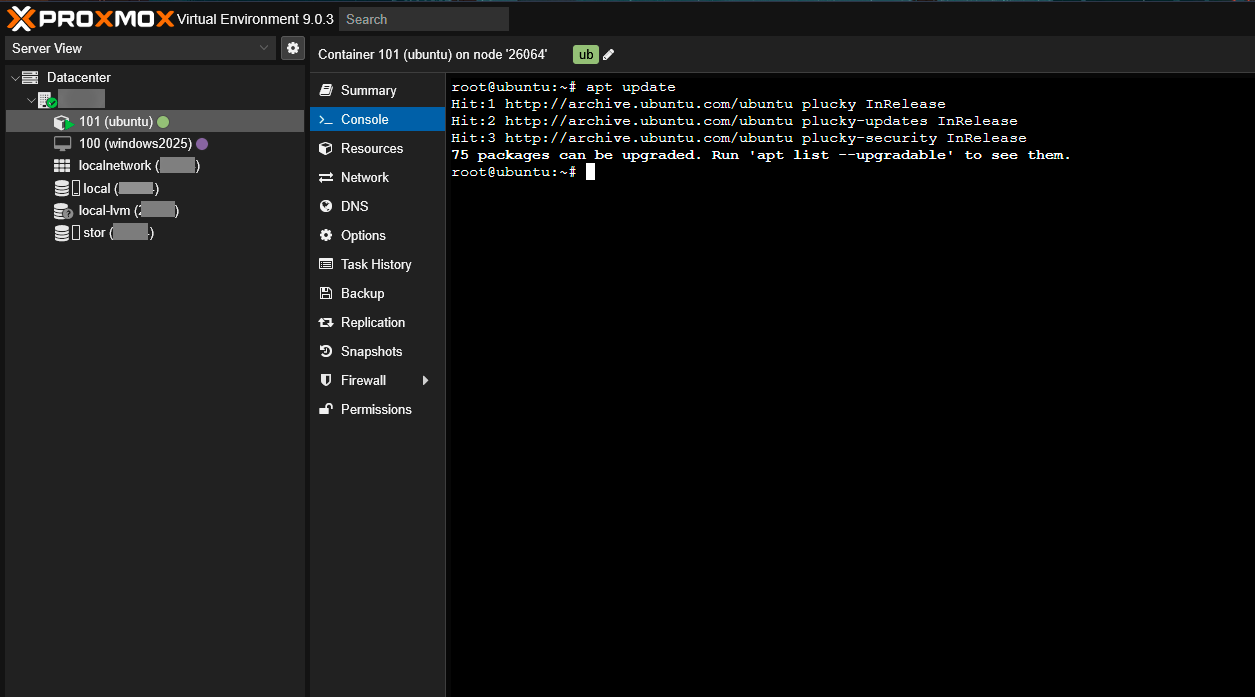Image resolution: width=1255 pixels, height=697 pixels.
Task: Click the green 'ub' tag label
Action: click(585, 55)
